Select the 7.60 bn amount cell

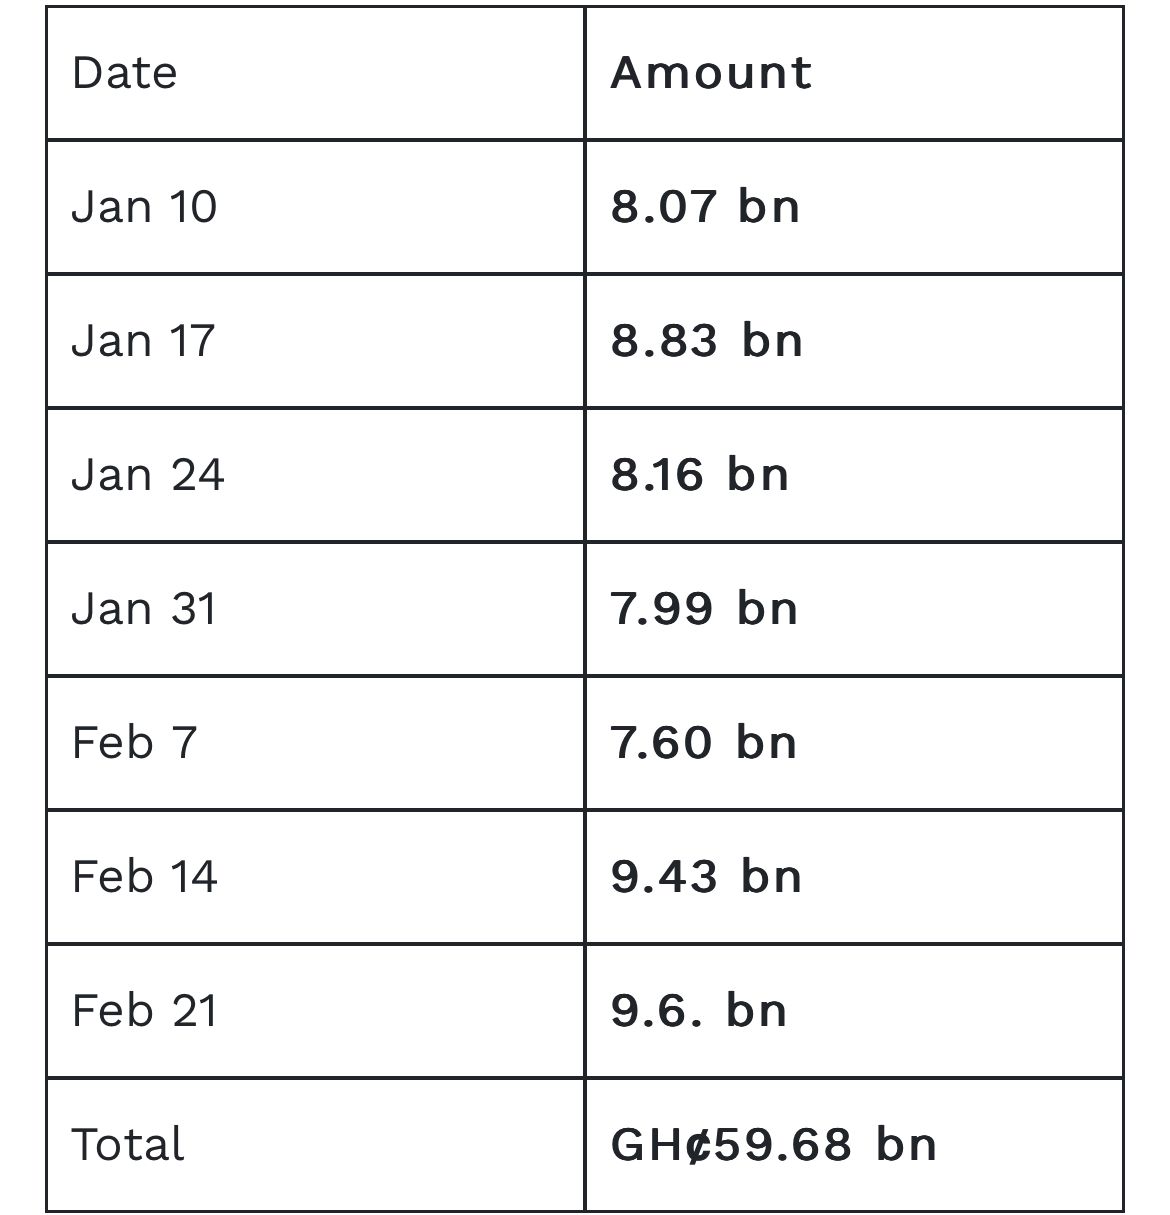point(854,743)
